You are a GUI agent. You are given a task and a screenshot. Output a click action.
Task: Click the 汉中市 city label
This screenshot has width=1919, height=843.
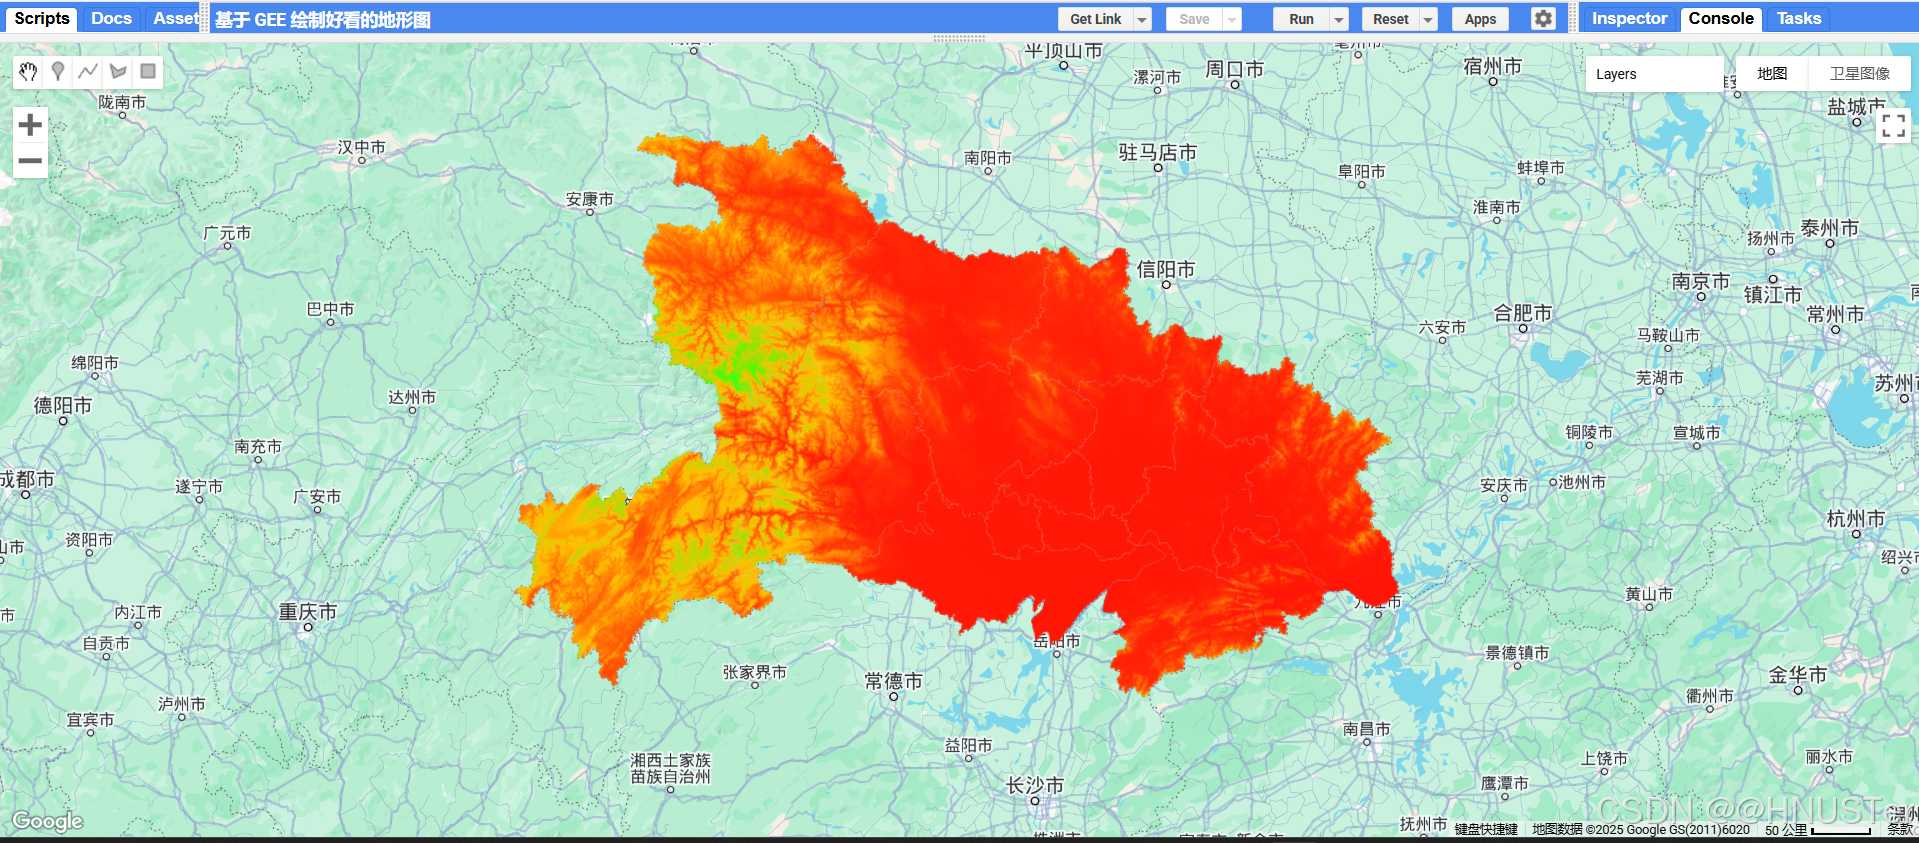(362, 147)
